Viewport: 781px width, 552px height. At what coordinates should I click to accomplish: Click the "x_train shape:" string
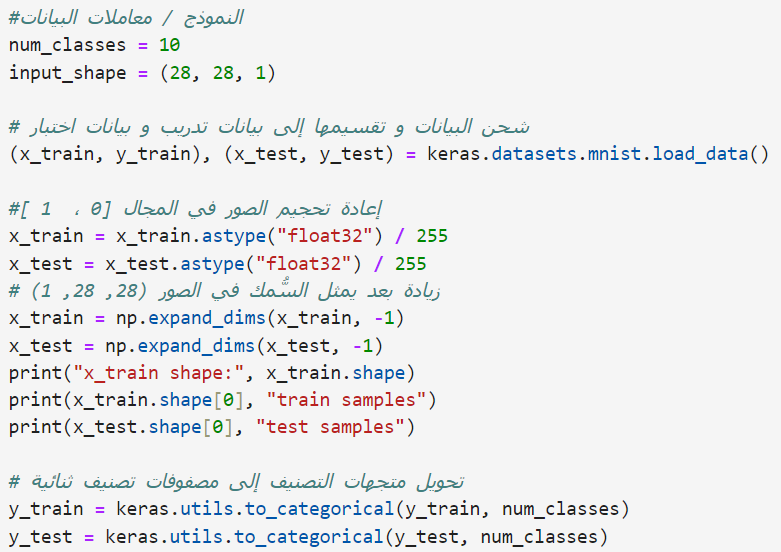158,373
